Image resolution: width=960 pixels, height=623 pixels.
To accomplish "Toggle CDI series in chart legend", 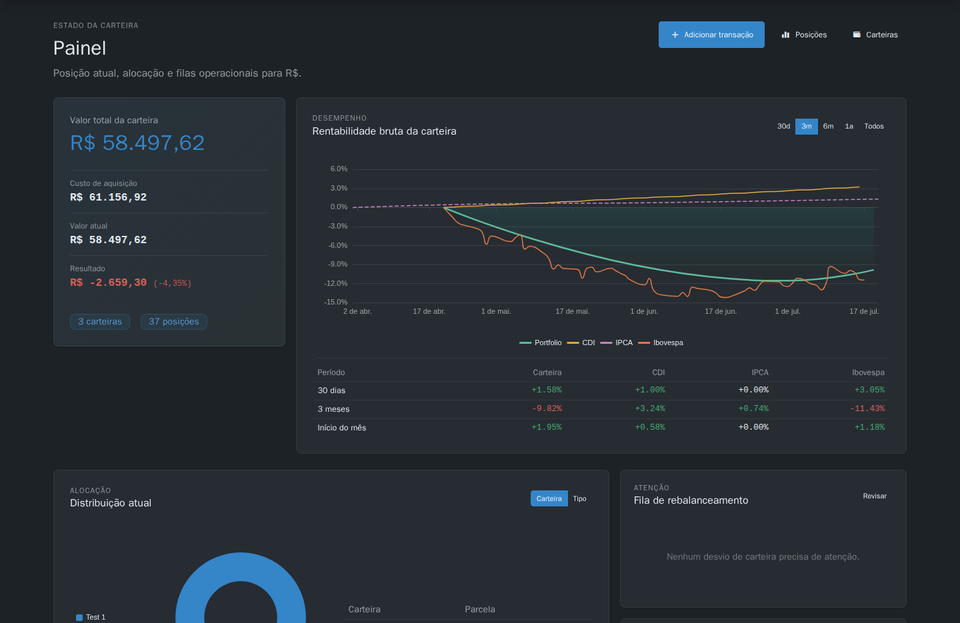I will [581, 343].
